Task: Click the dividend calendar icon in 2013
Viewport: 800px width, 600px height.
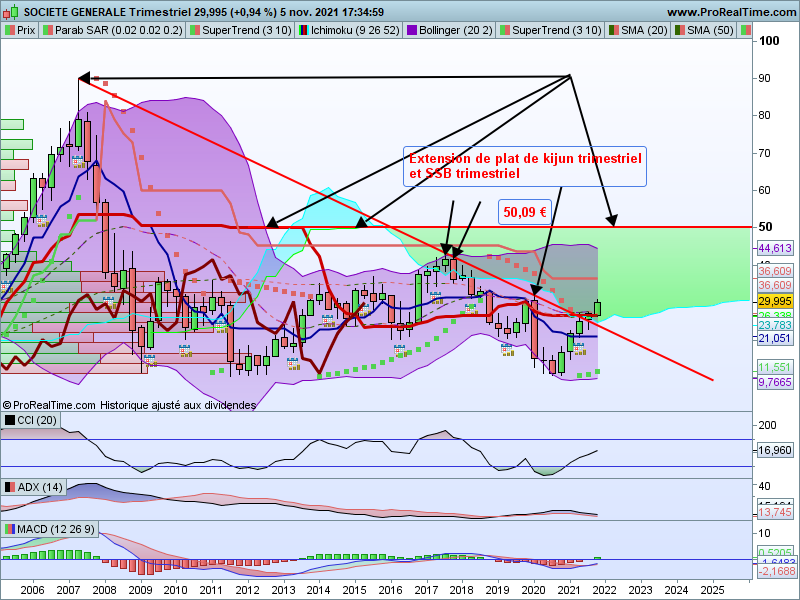Action: coord(293,364)
